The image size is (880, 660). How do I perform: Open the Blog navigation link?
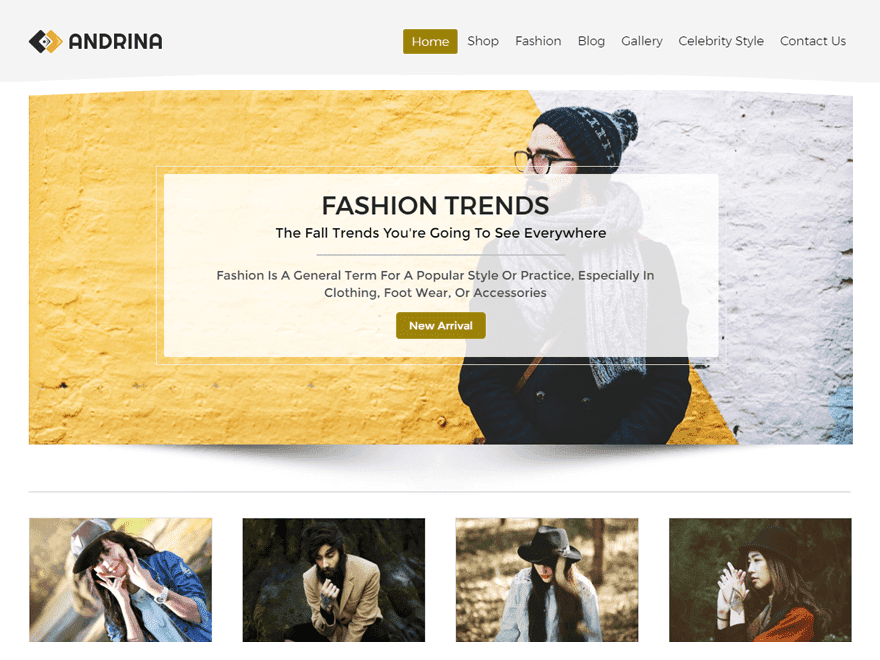[x=591, y=41]
